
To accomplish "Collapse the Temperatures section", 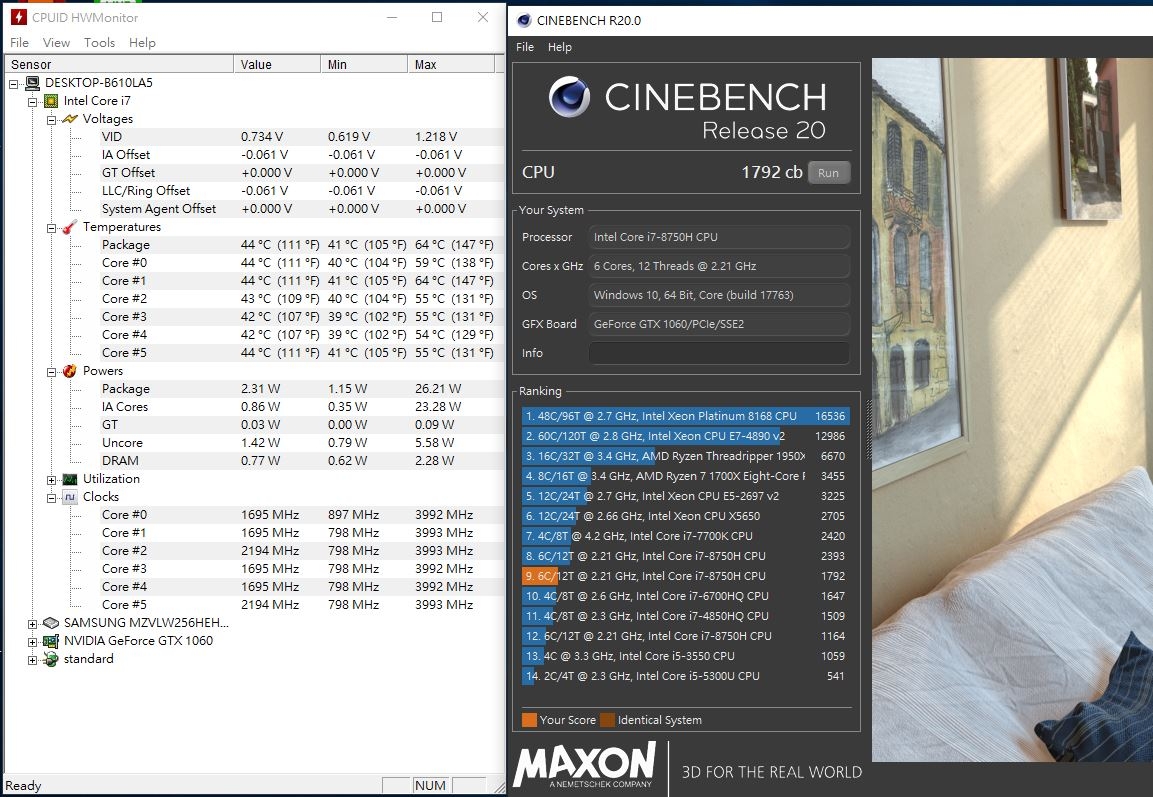I will coord(51,228).
